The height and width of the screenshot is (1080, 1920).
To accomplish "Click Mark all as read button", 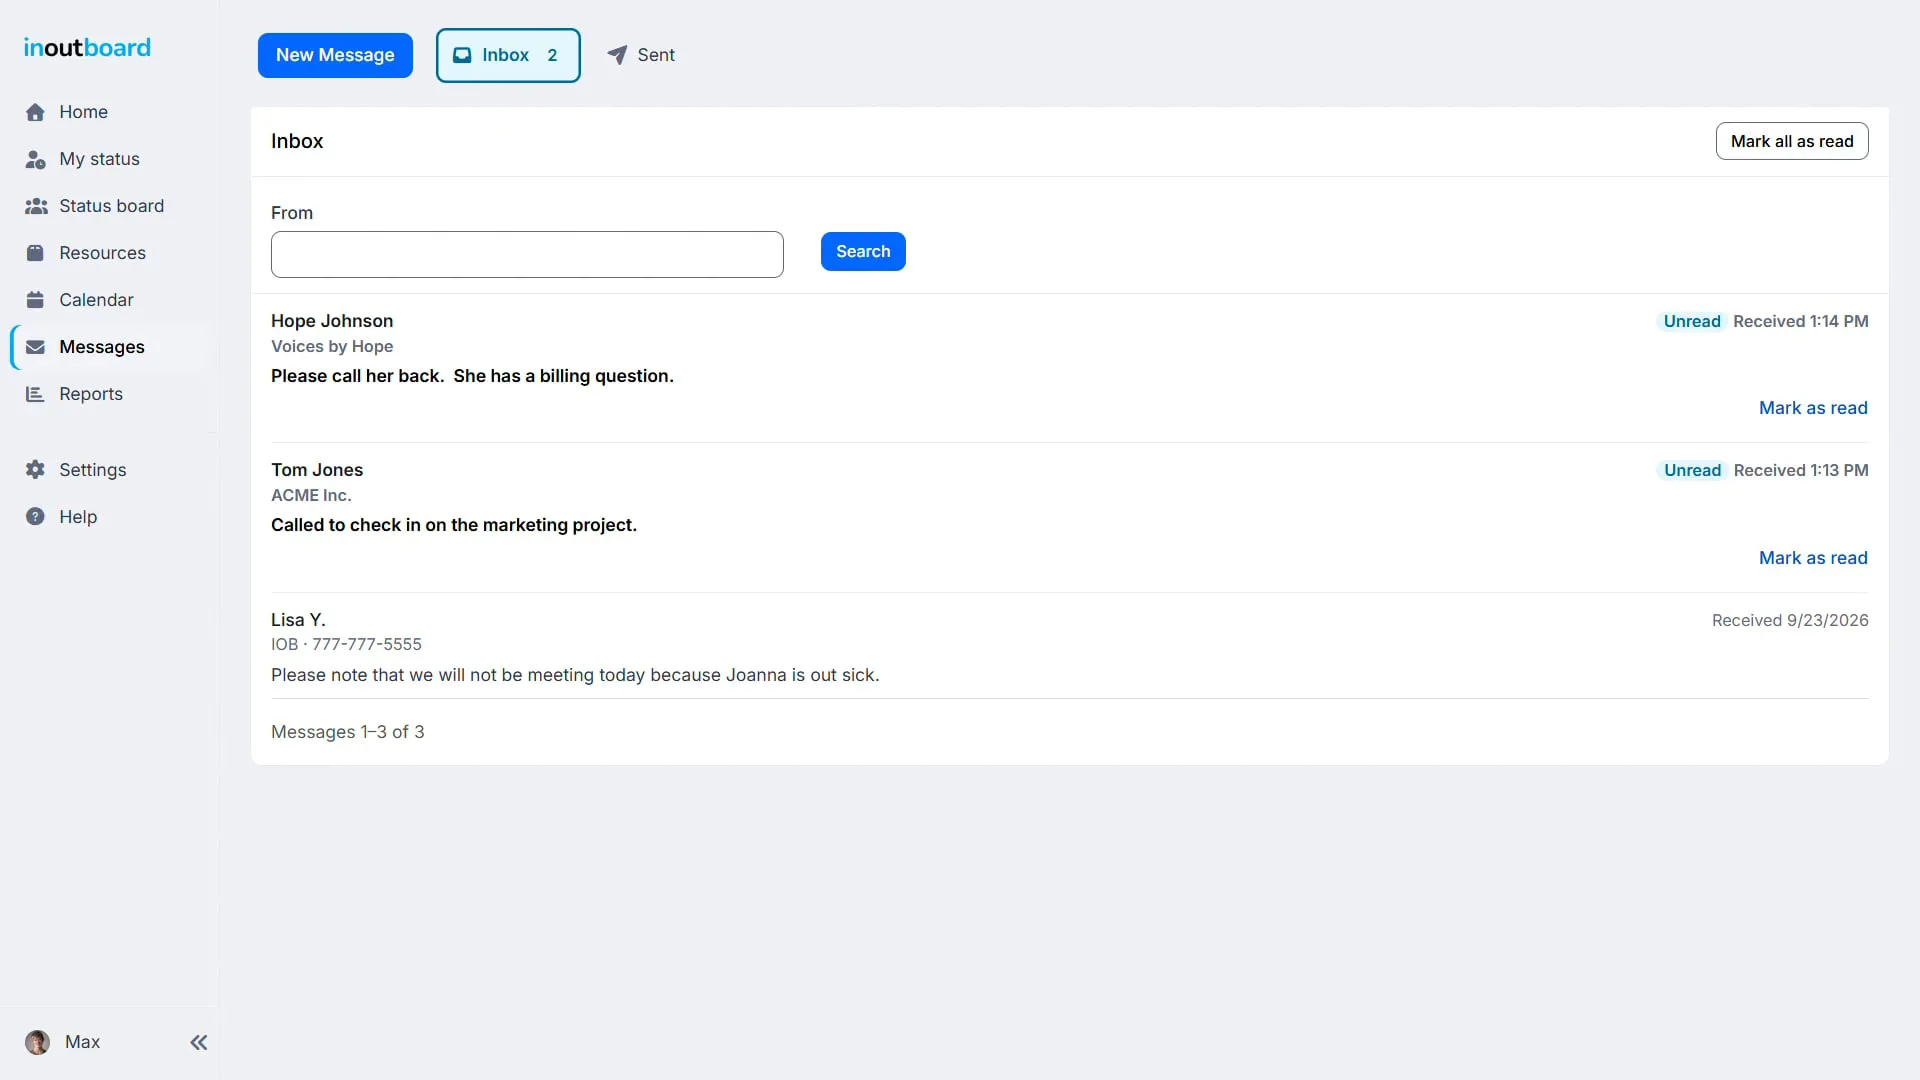I will (x=1792, y=141).
